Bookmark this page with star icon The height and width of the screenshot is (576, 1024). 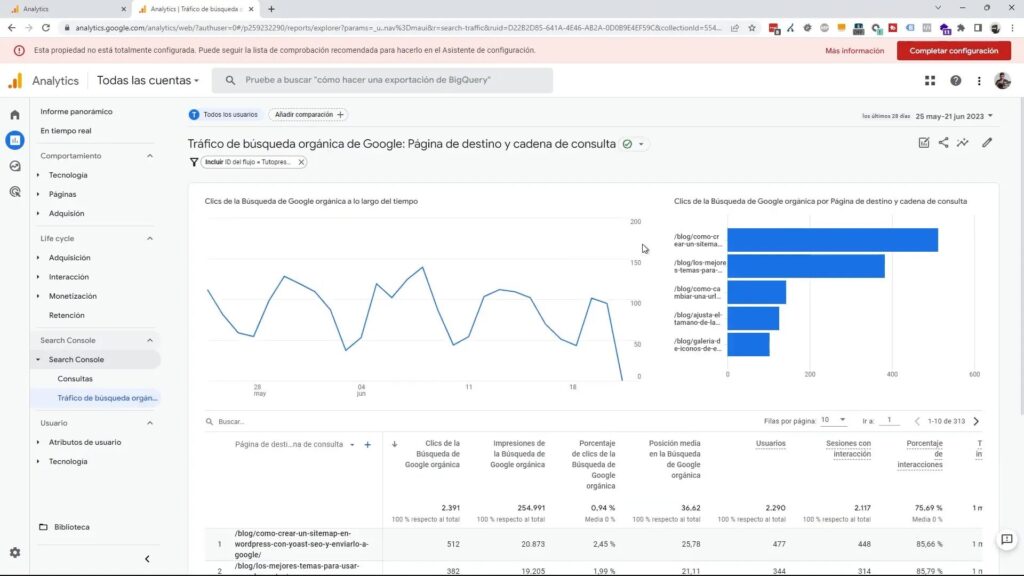[752, 27]
